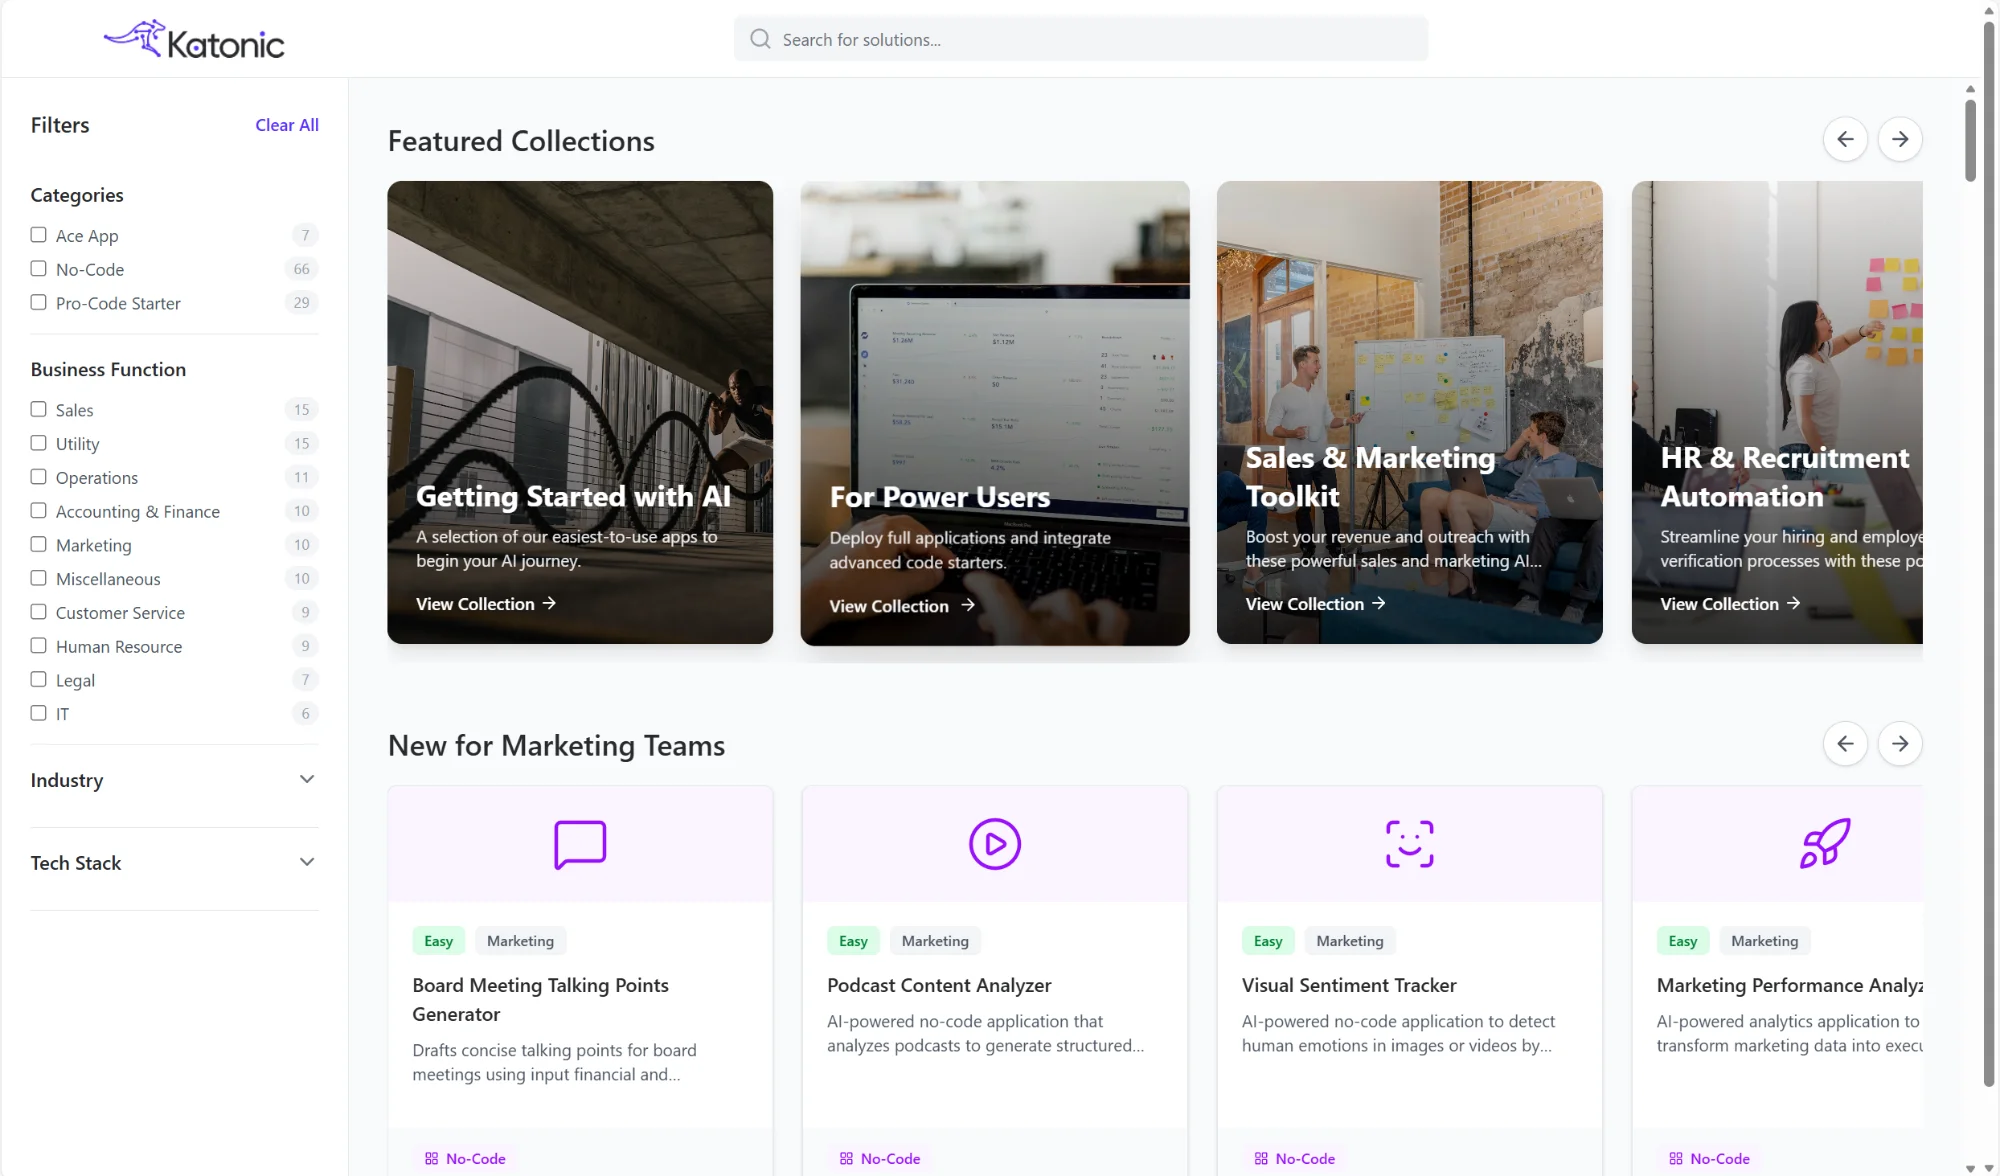Click the next arrow for Featured Collections
This screenshot has width=2000, height=1176.
pos(1898,139)
